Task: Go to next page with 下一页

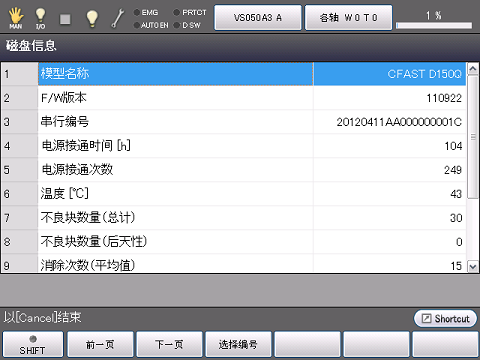Action: [169, 345]
